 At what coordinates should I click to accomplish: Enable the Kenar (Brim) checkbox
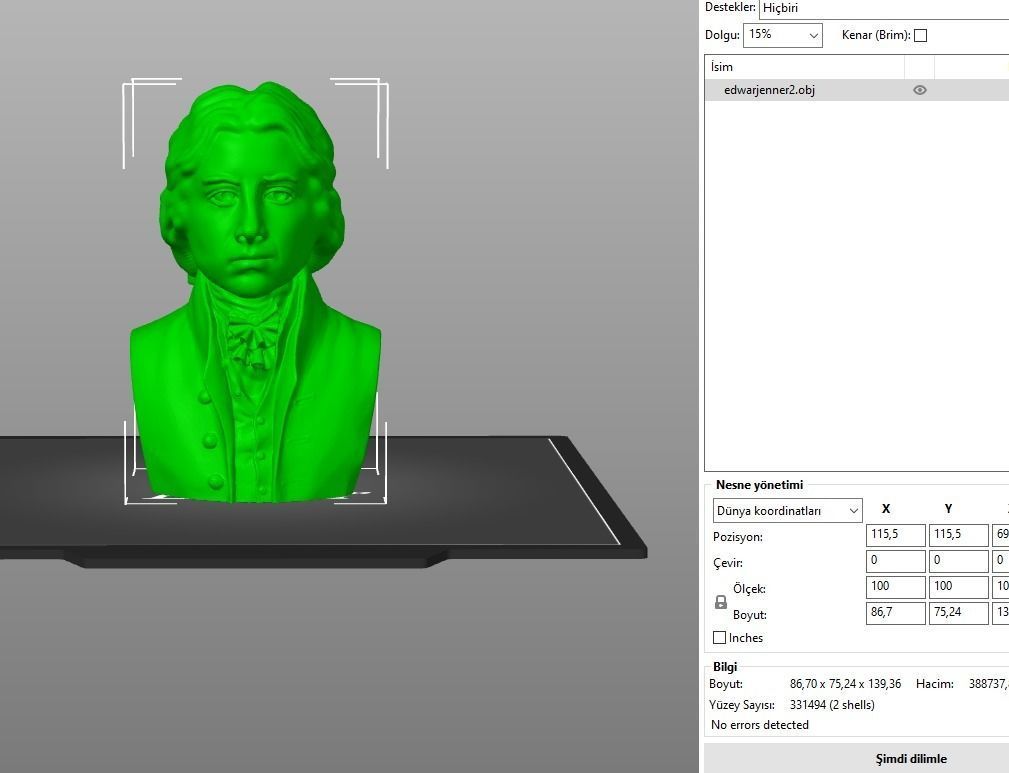pyautogui.click(x=920, y=34)
